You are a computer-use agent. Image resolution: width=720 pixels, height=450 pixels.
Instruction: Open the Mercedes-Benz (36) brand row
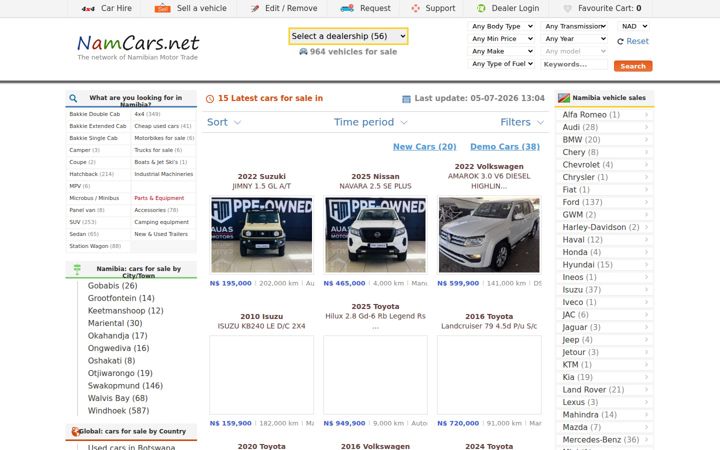(605, 439)
